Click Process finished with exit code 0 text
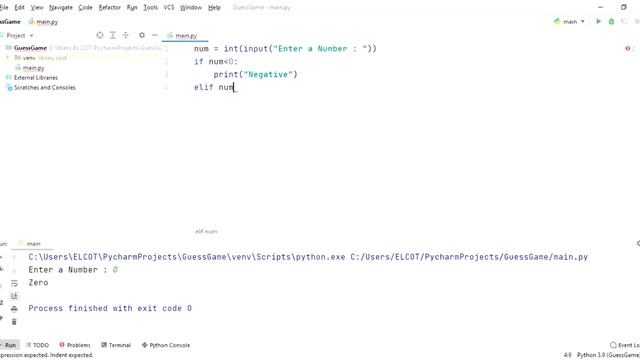This screenshot has height=360, width=640. click(110, 308)
